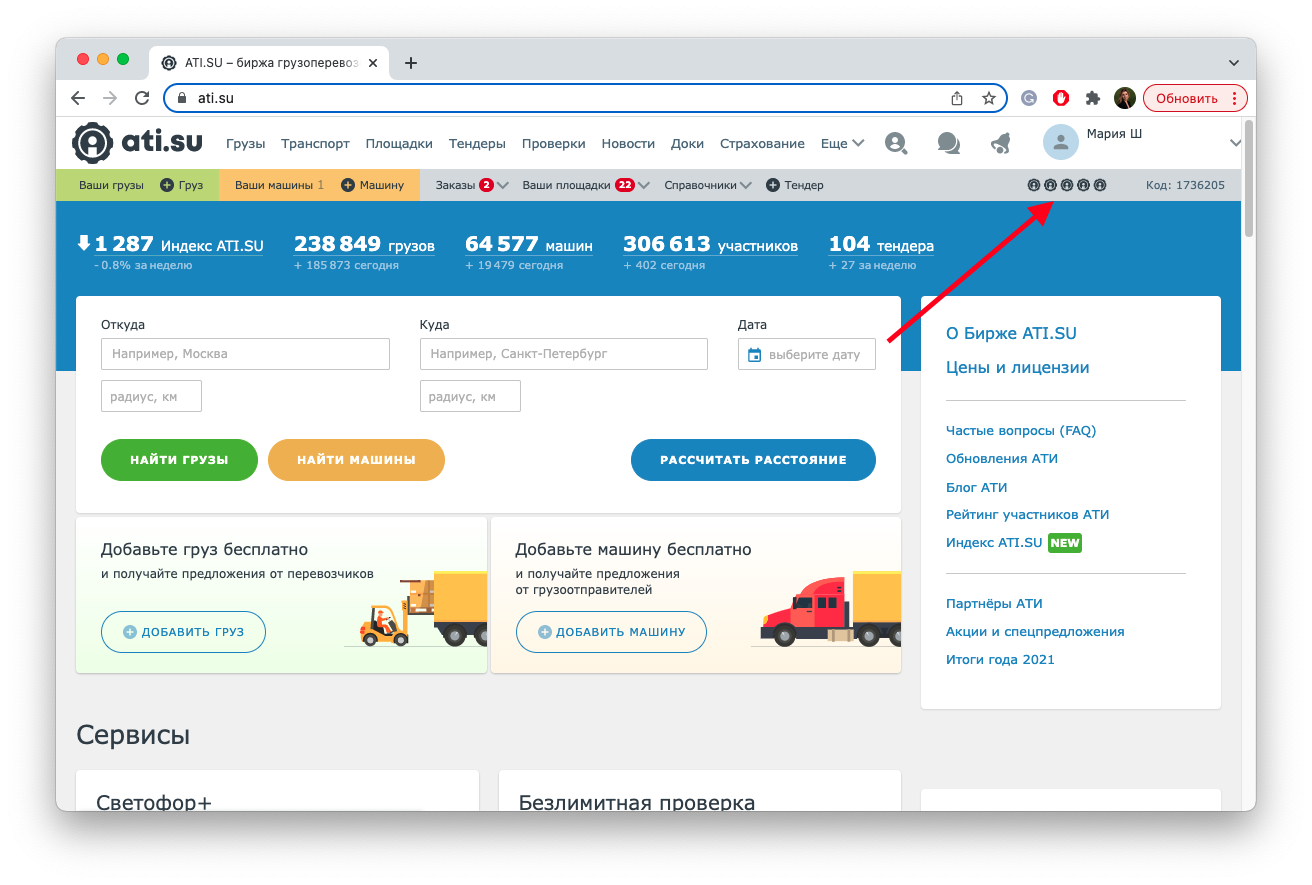Open the Grammarly extension icon
Screen dimensions: 1312x885
[1029, 98]
